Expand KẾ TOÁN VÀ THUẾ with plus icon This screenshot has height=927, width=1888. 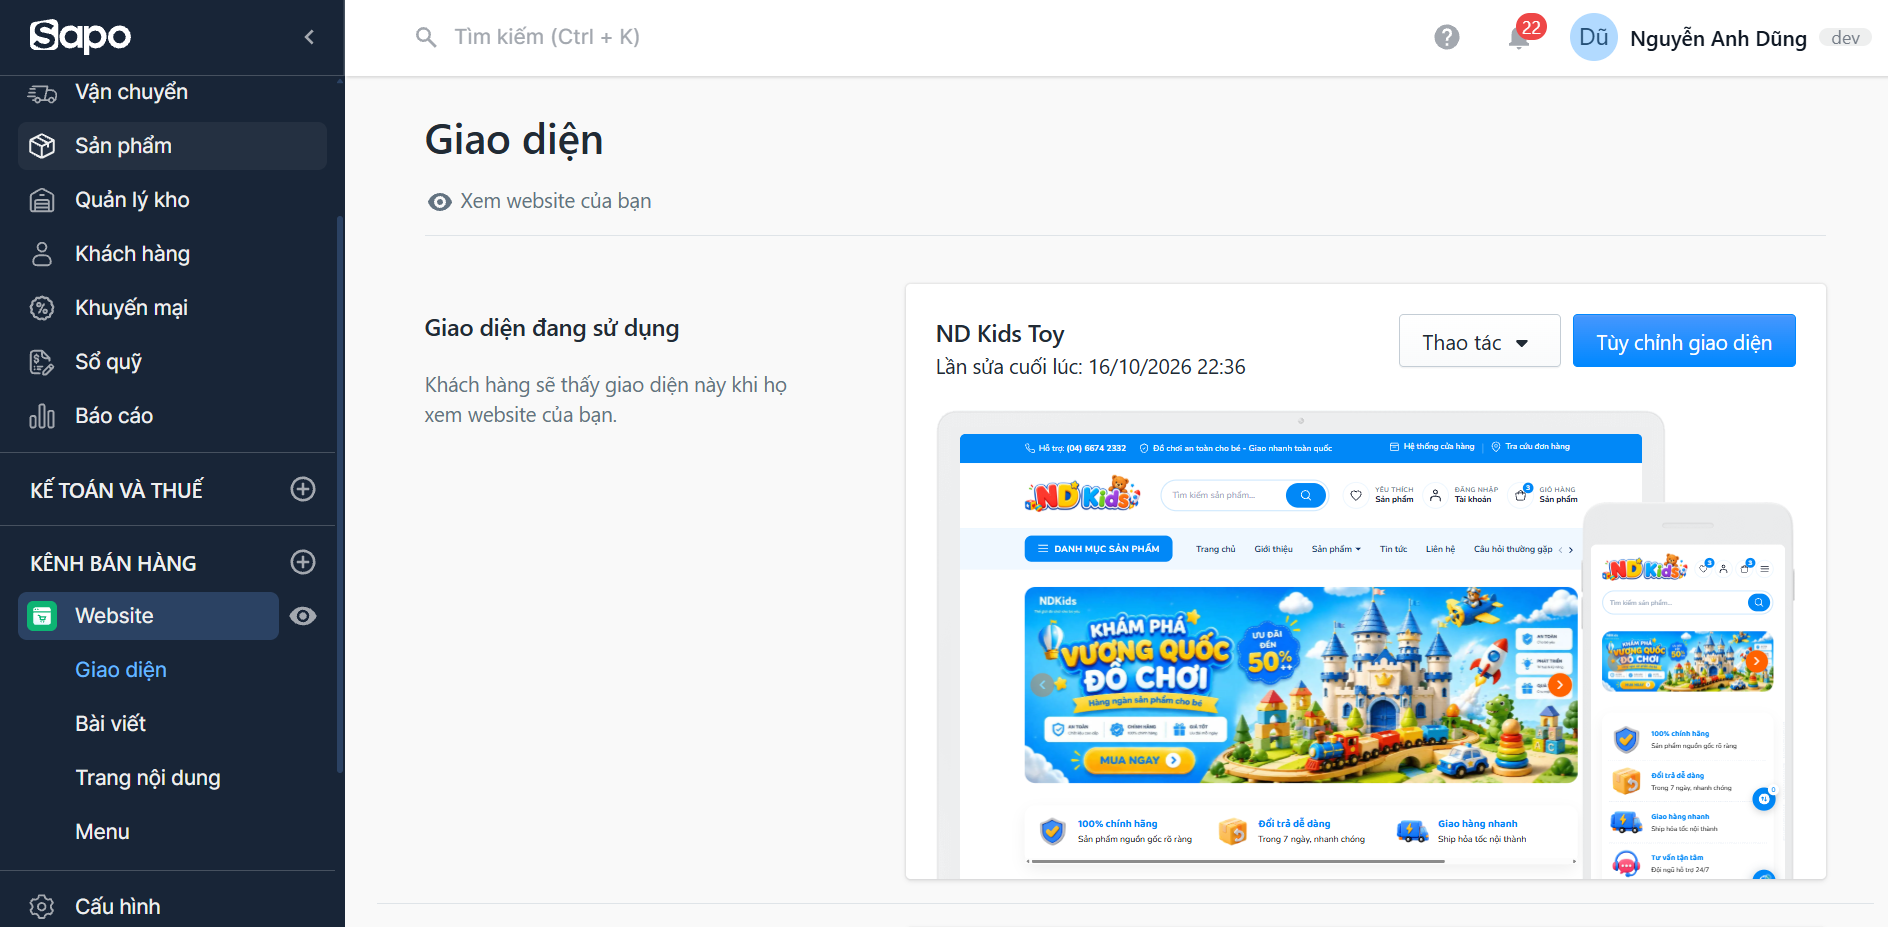303,489
